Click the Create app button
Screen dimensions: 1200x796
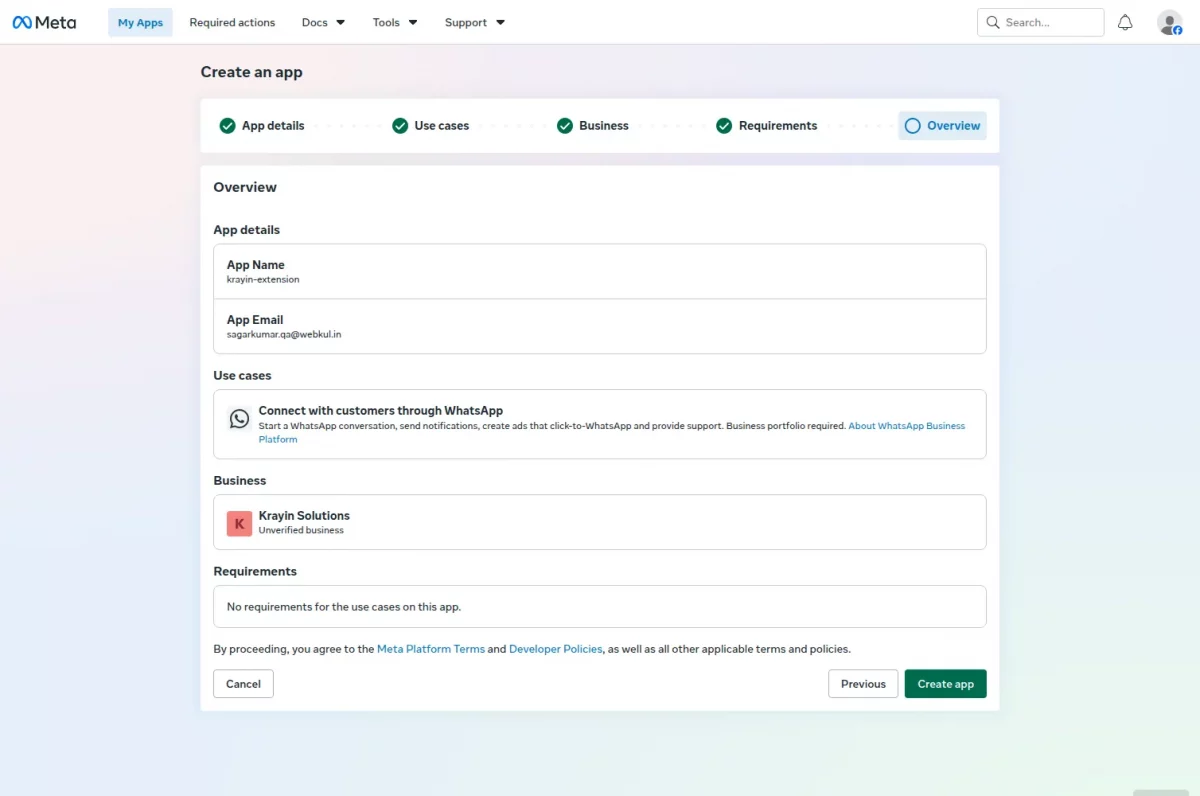pyautogui.click(x=945, y=684)
